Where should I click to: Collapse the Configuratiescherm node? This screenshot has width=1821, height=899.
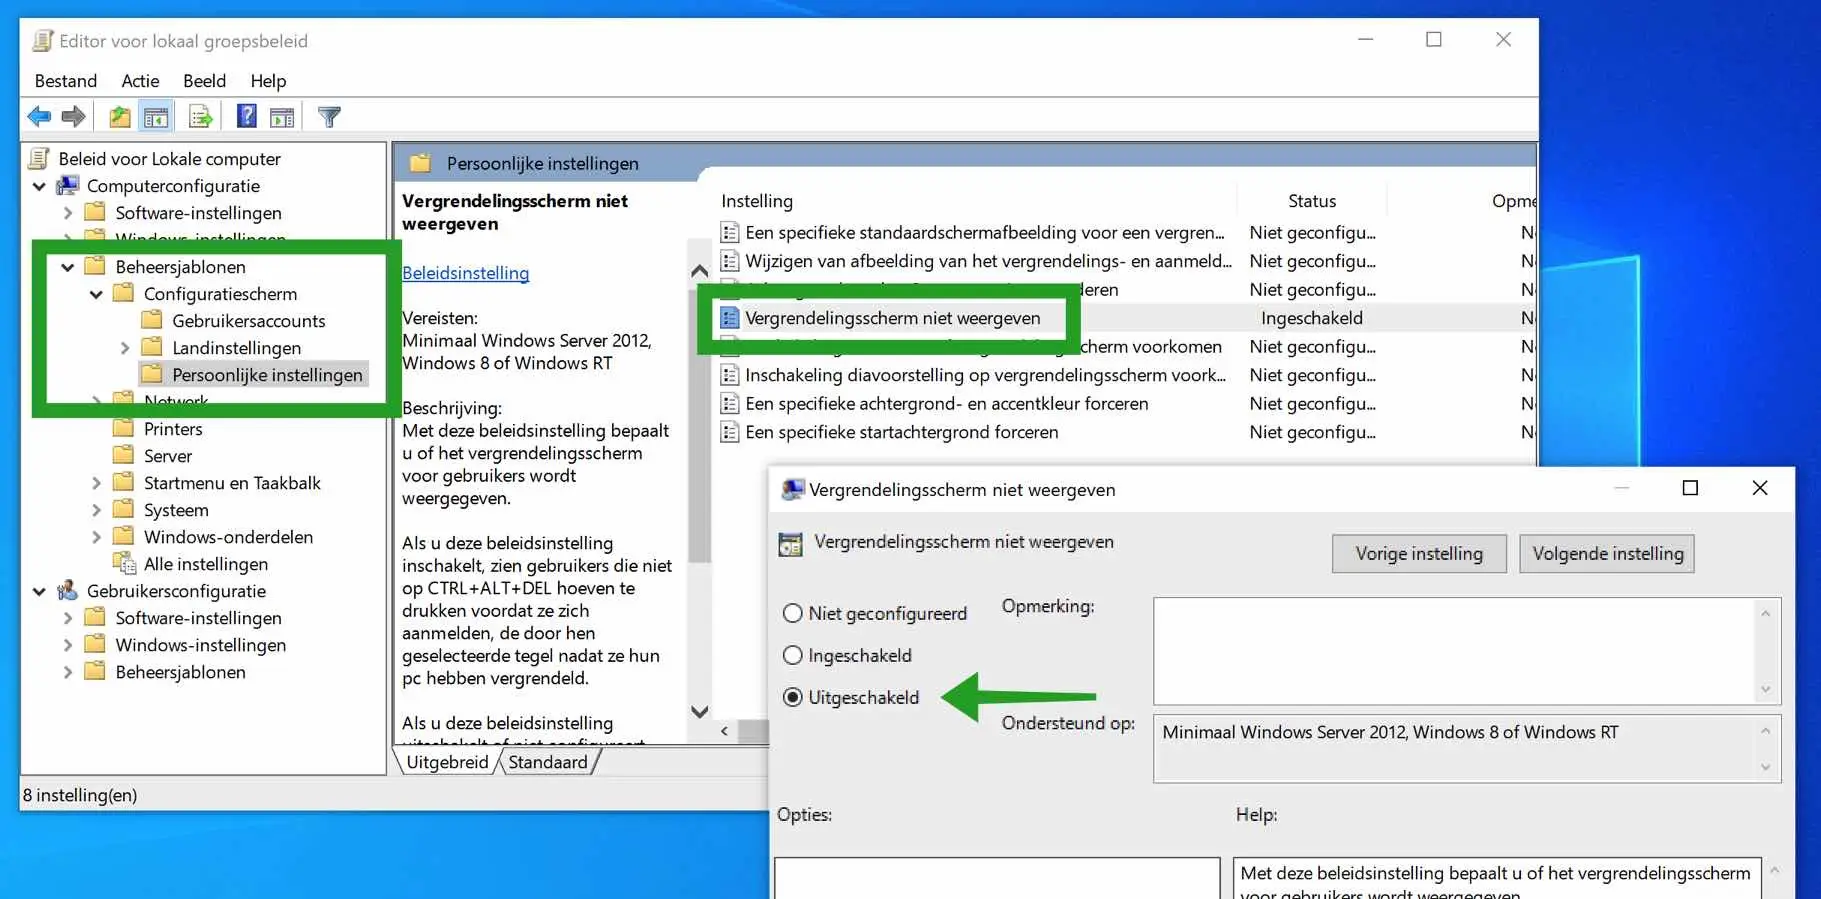(x=96, y=294)
